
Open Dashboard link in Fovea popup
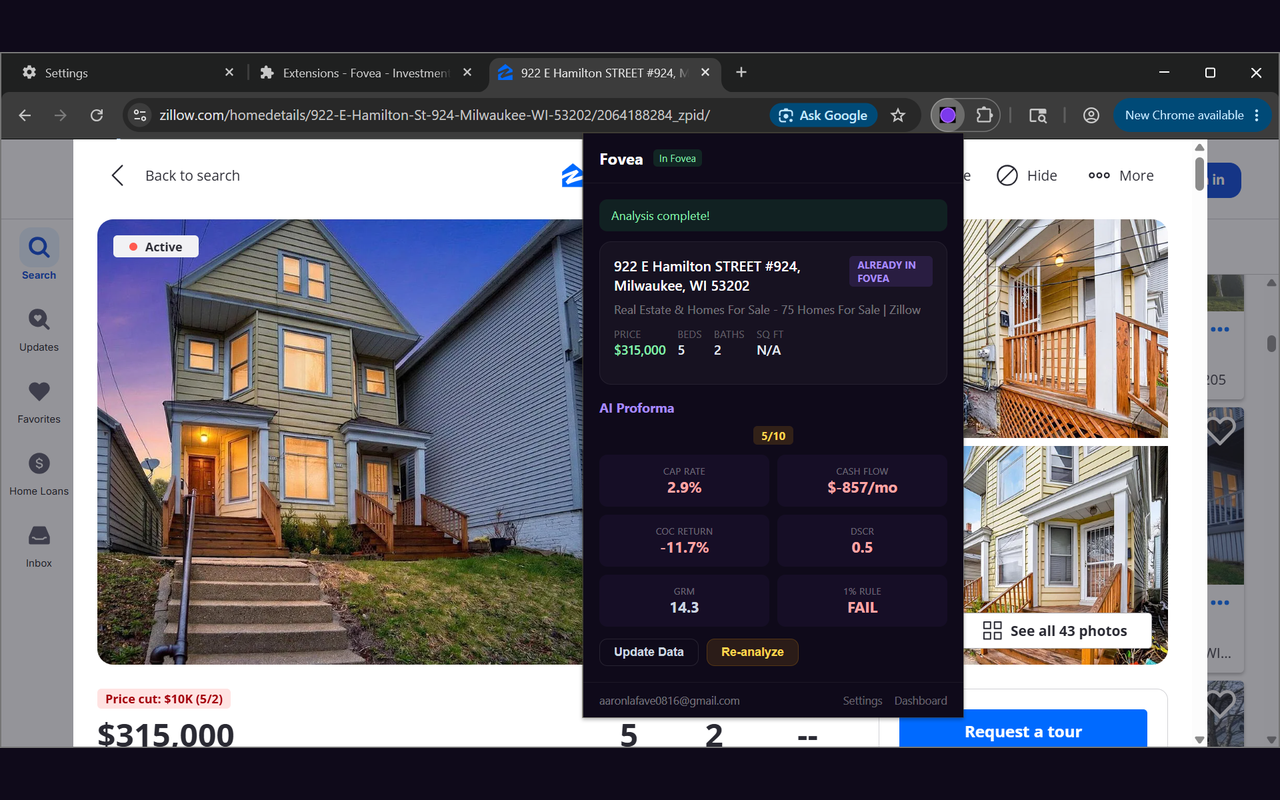pyautogui.click(x=920, y=701)
